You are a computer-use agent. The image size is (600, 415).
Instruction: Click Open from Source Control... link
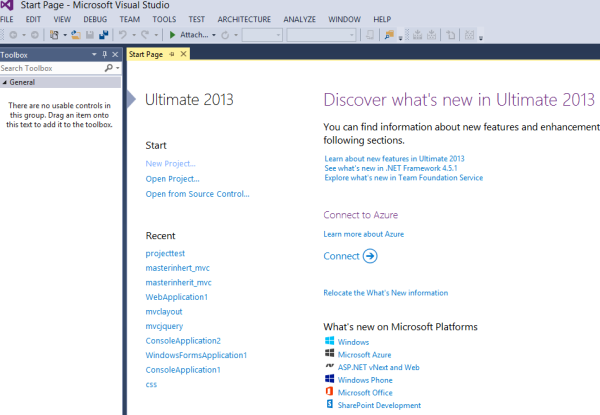coord(197,194)
